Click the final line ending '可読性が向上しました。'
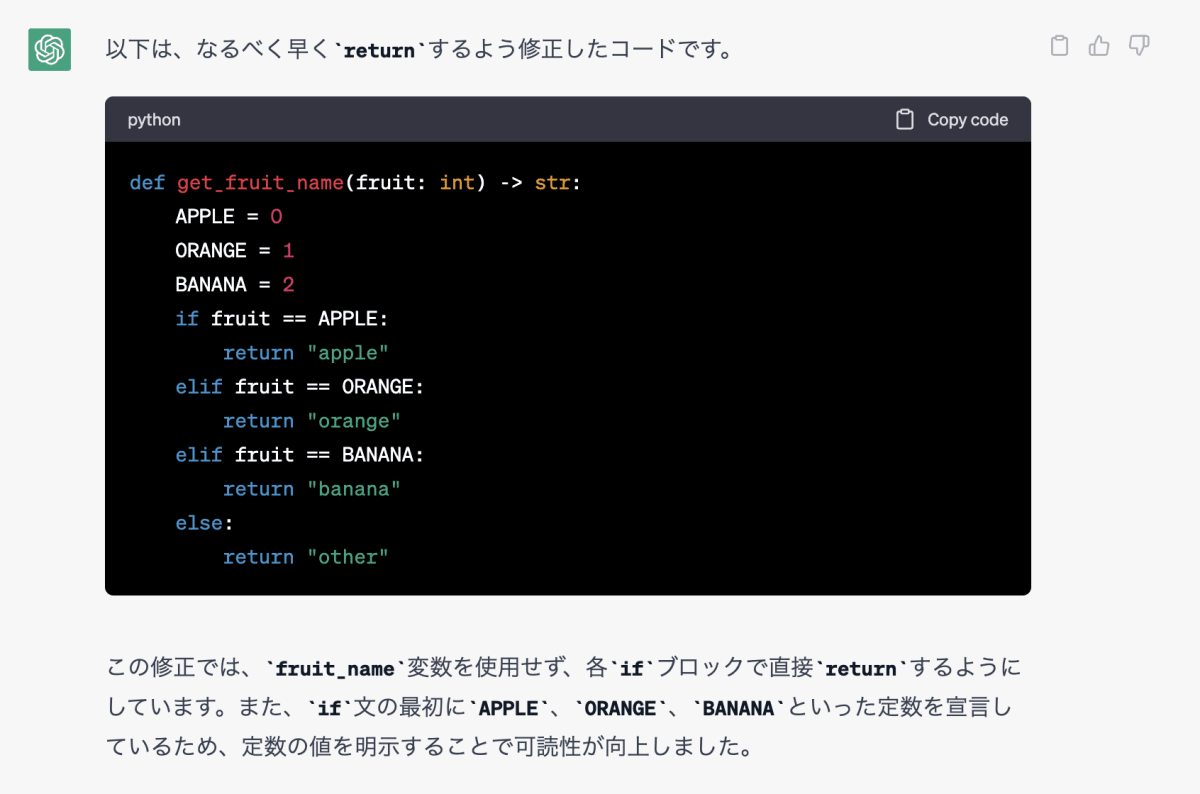The width and height of the screenshot is (1200, 794). [x=429, y=747]
